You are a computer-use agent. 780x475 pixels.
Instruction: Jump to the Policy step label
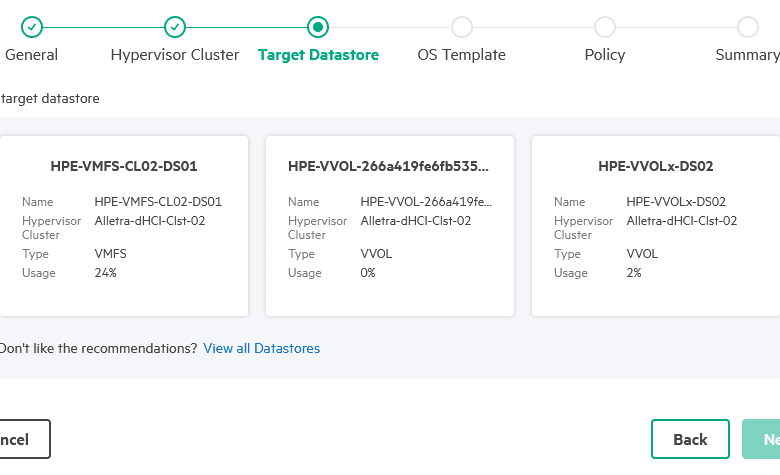click(x=605, y=55)
